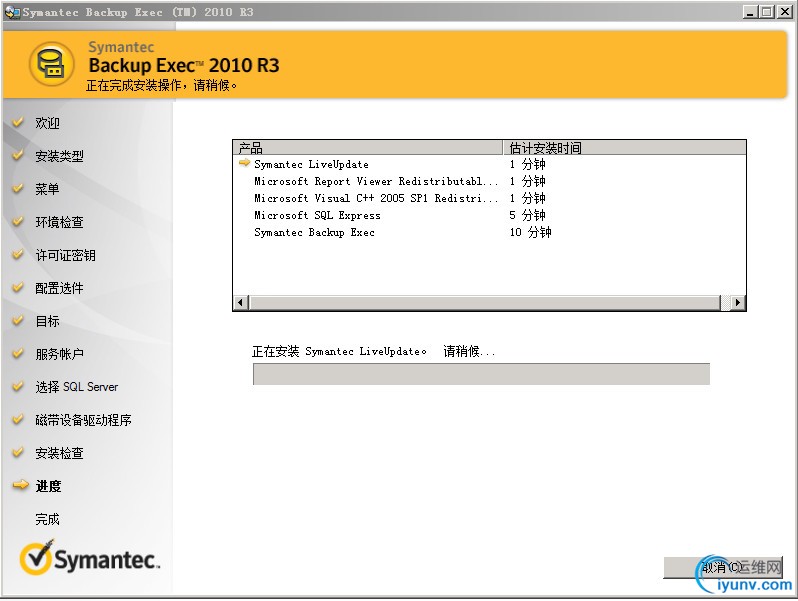Screen dimensions: 798x601
Task: Select the 完成 sidebar step
Action: click(47, 520)
